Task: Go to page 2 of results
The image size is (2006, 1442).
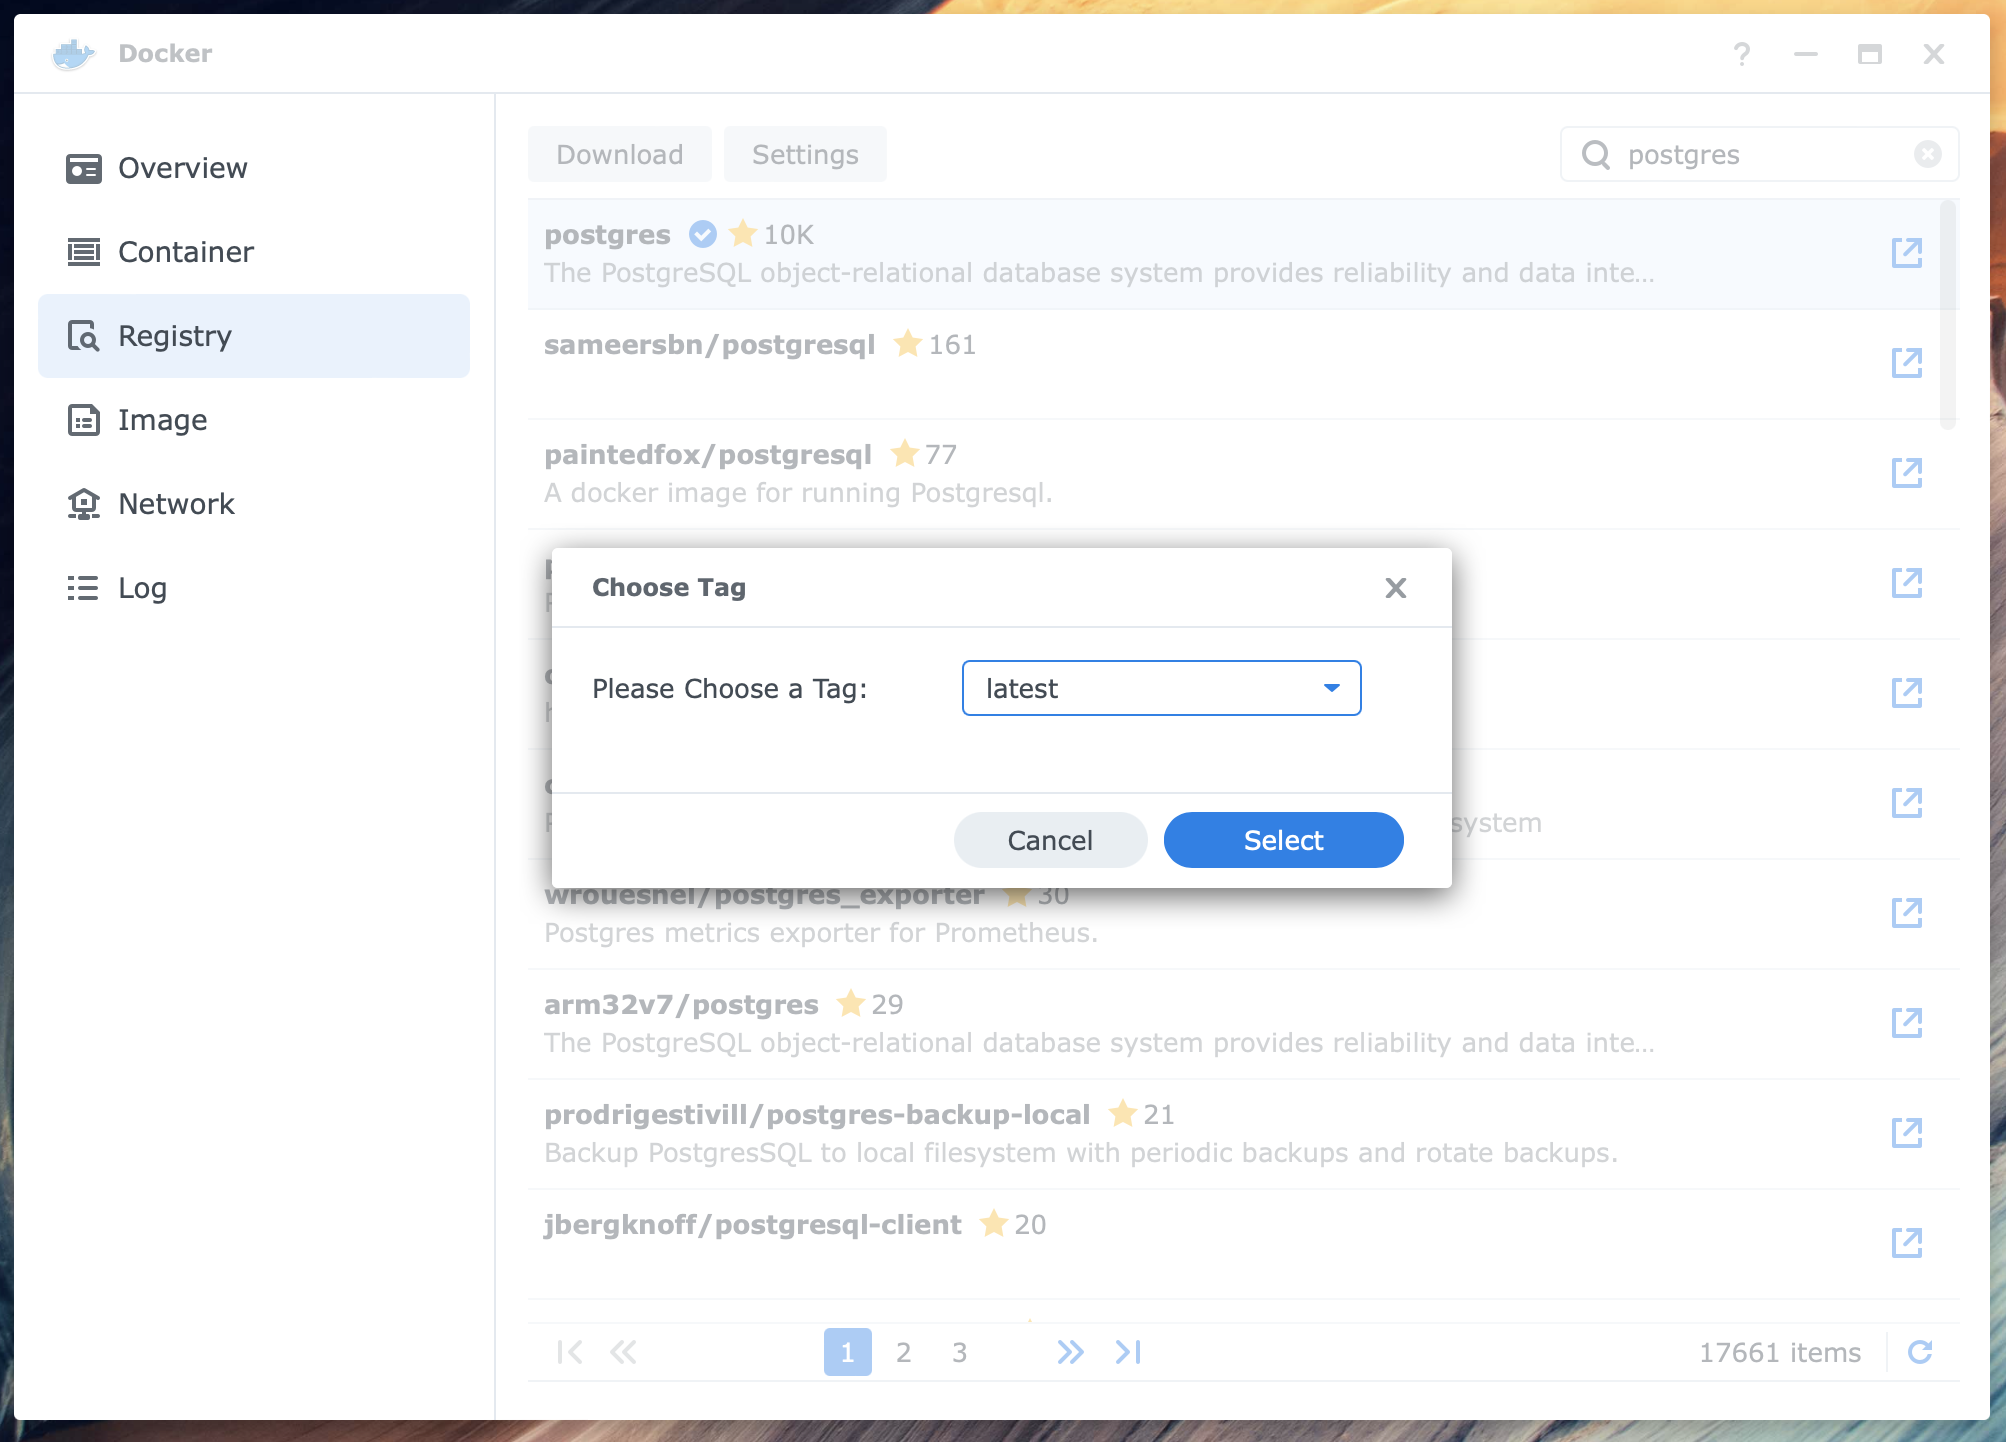Action: 904,1352
